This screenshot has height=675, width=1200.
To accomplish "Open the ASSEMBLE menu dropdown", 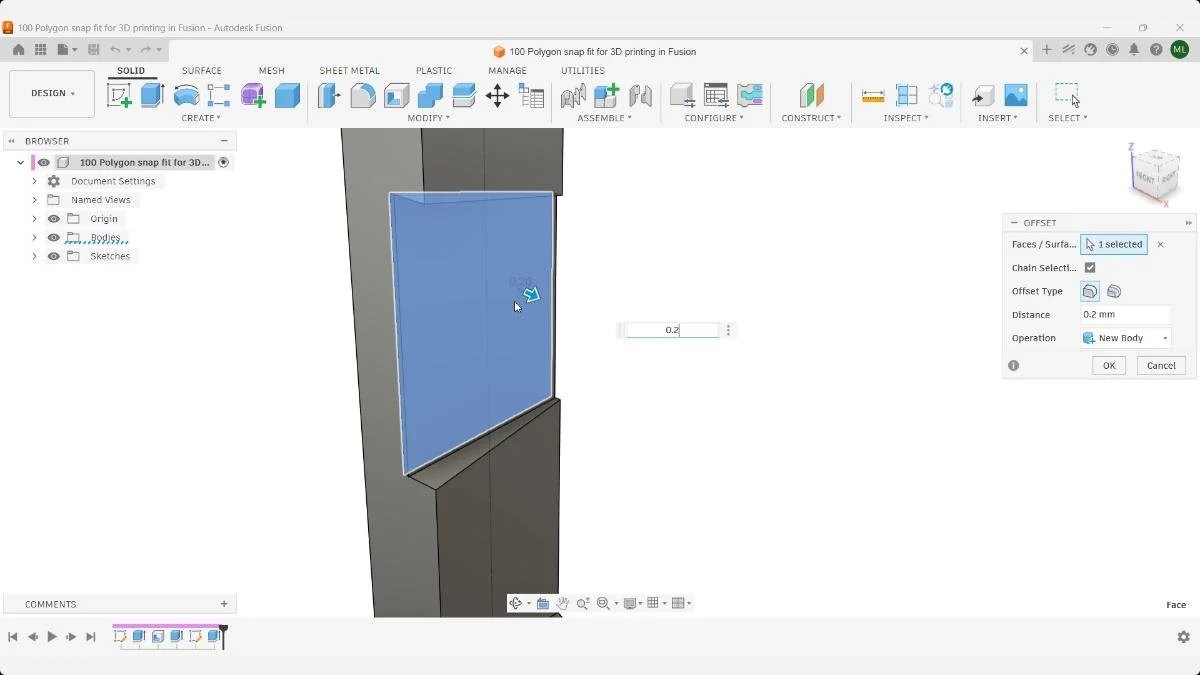I will pyautogui.click(x=604, y=118).
